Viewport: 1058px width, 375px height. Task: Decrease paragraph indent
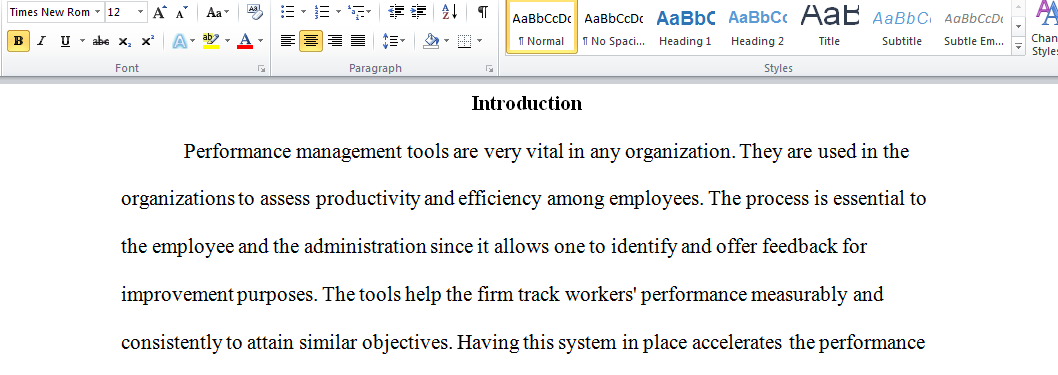[x=396, y=12]
